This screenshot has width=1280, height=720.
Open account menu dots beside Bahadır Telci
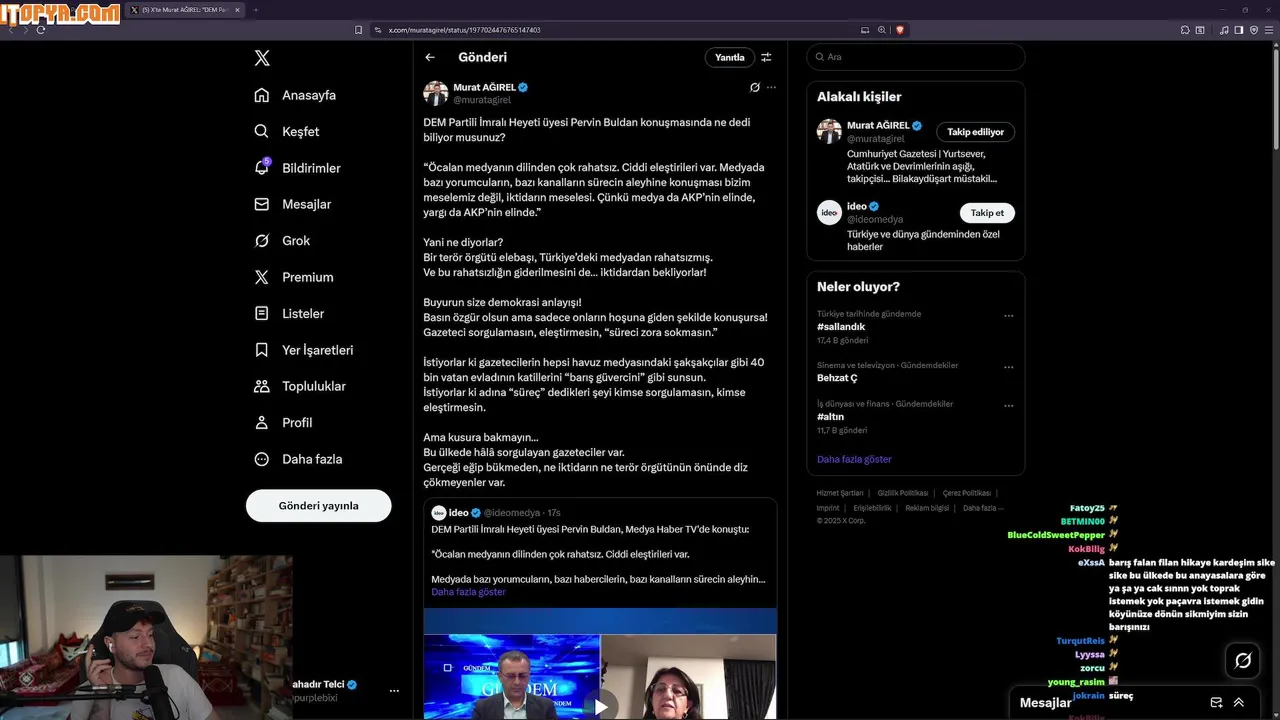click(x=394, y=691)
